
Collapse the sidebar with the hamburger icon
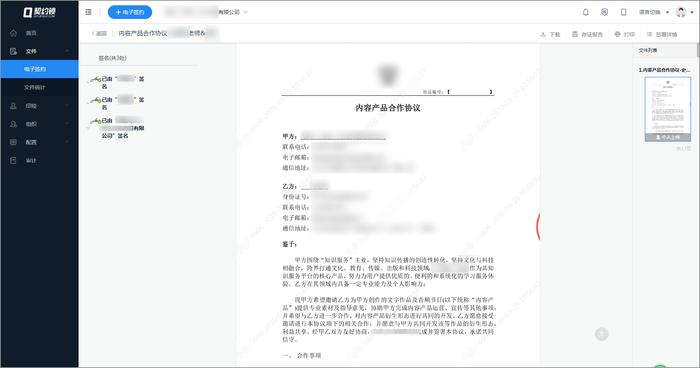click(88, 12)
